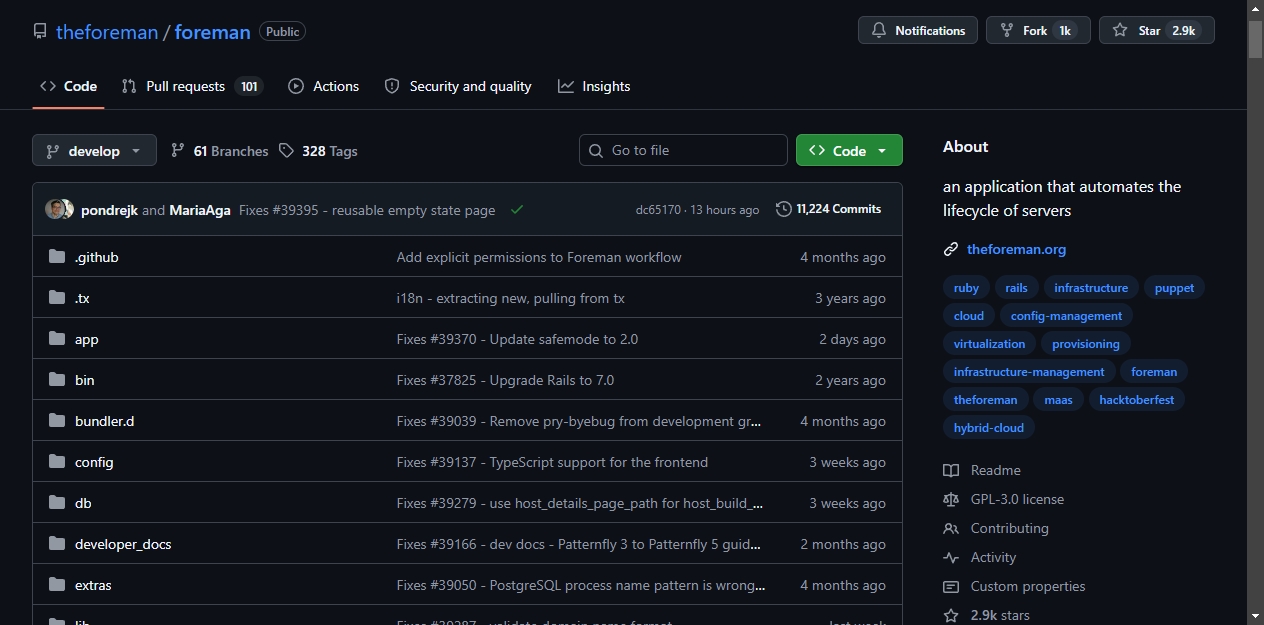The image size is (1264, 625).
Task: Click the tag icon beside 328 Tags
Action: tap(287, 150)
